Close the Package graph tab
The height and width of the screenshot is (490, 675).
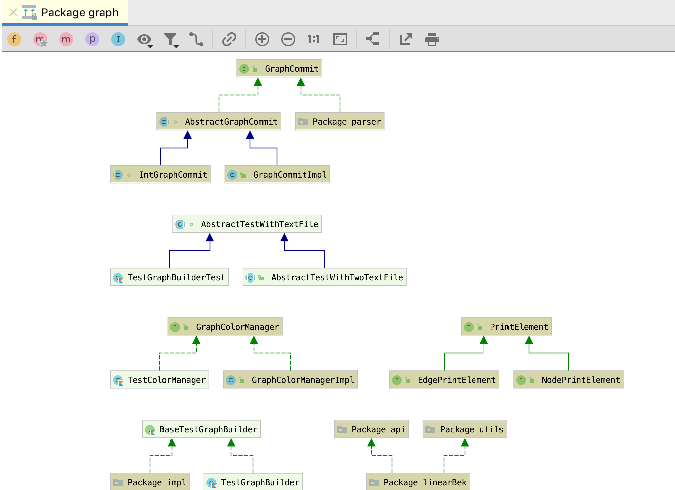(11, 13)
